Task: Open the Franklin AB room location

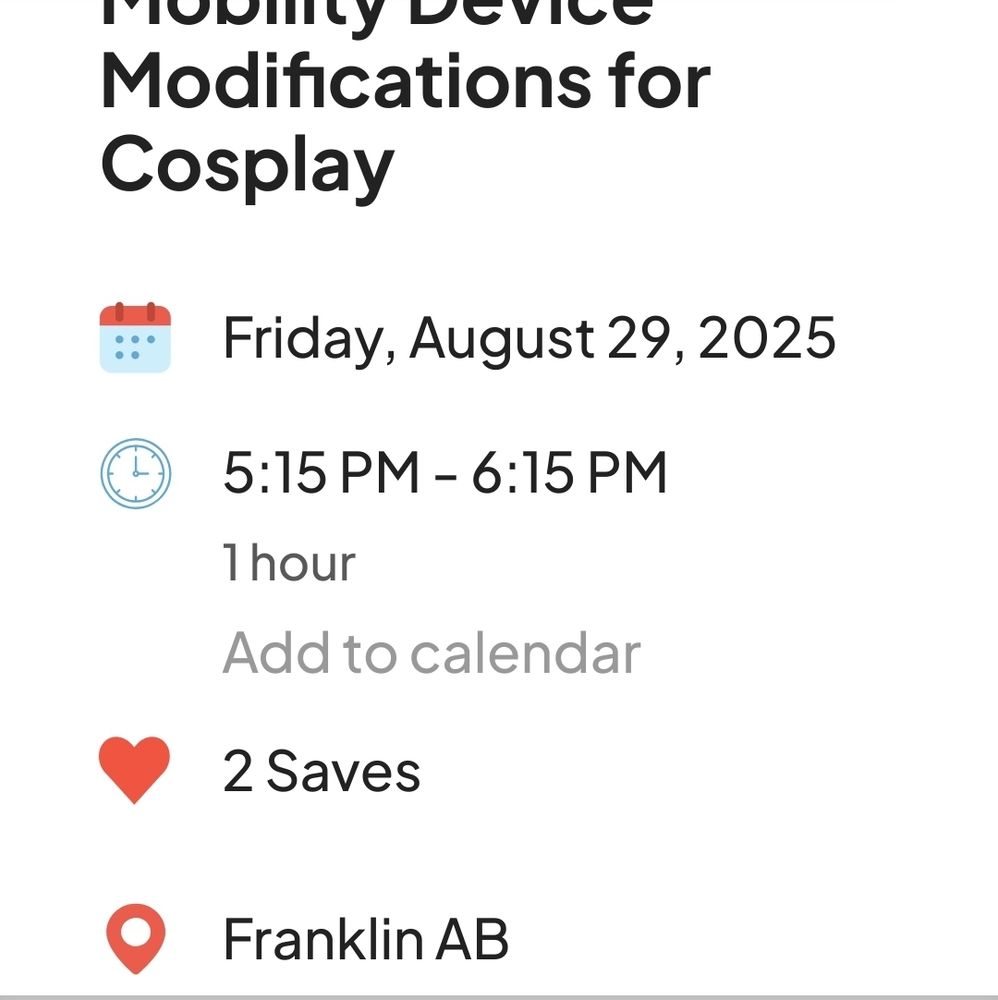Action: click(366, 940)
